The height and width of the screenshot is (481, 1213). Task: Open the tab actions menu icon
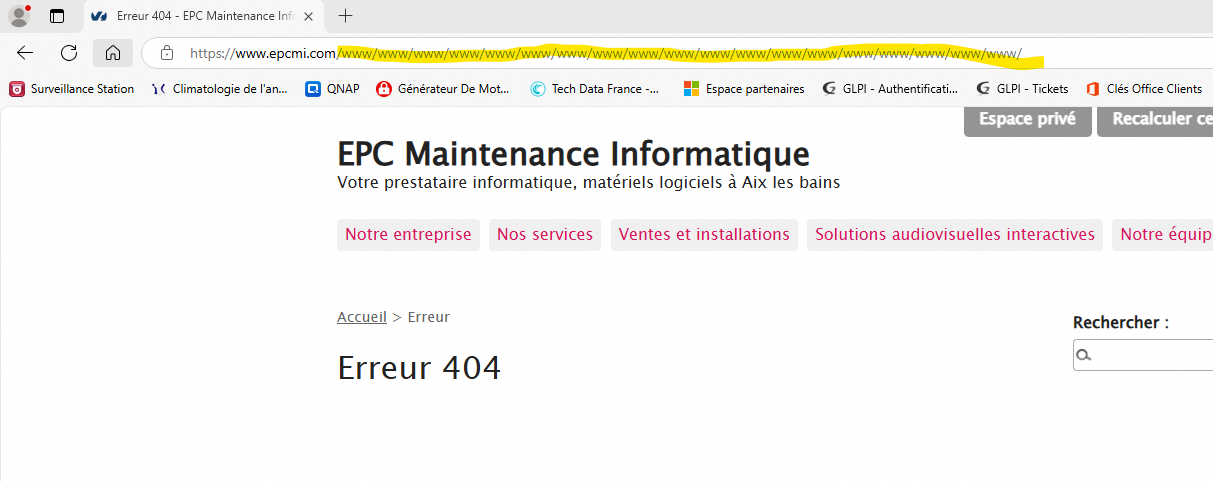[x=57, y=16]
